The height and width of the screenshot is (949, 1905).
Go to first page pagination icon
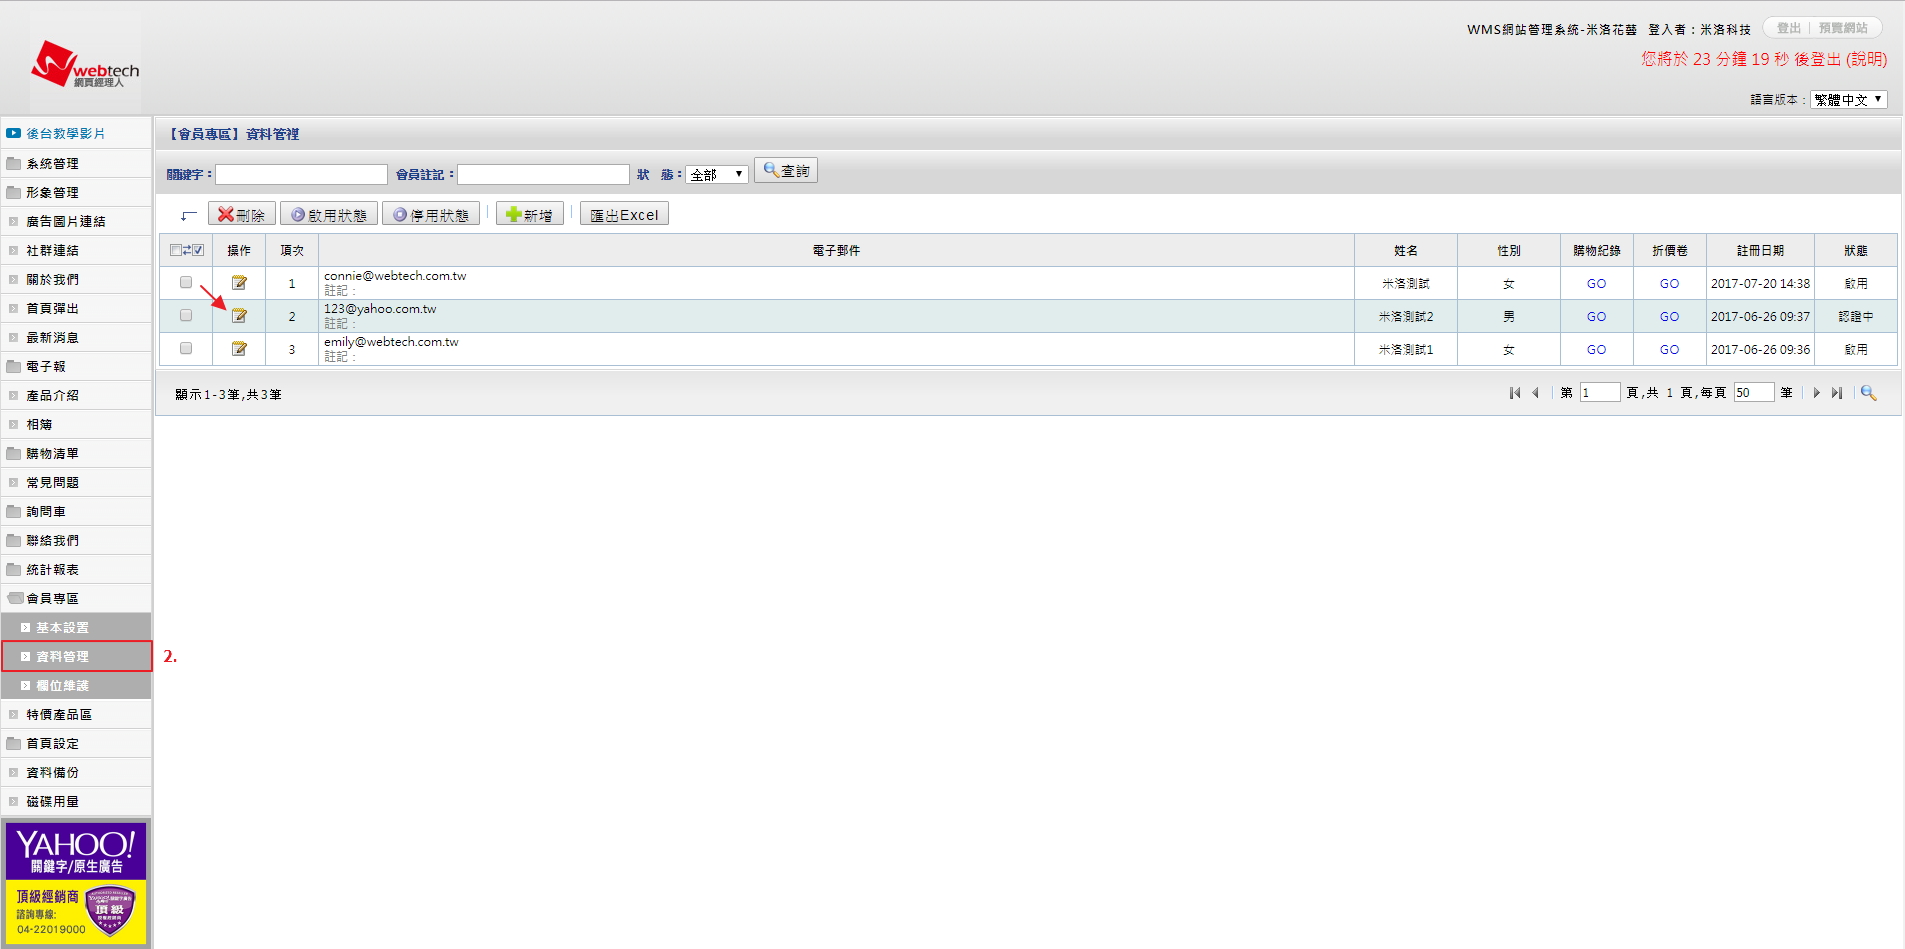1515,393
